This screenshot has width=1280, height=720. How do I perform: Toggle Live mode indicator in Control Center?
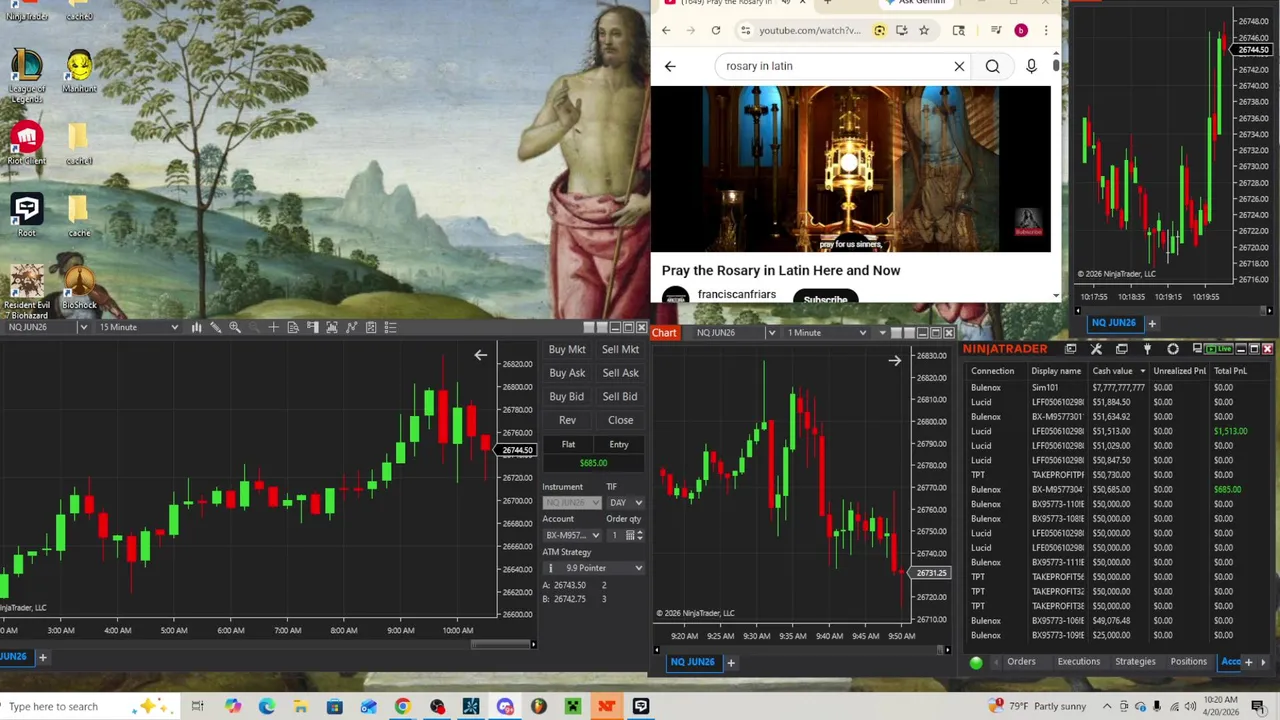coord(1218,349)
